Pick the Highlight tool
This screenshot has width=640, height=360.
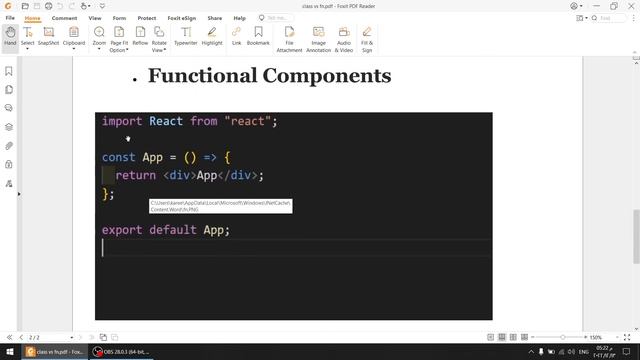212,36
